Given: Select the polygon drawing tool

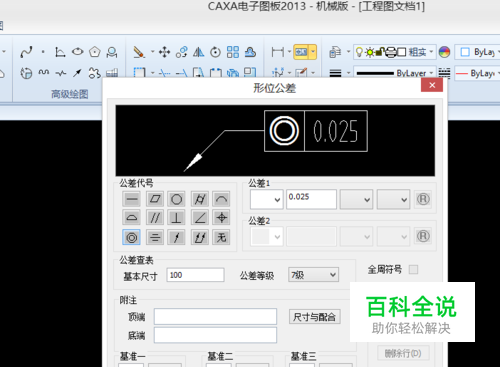Looking at the screenshot, I should 95,52.
